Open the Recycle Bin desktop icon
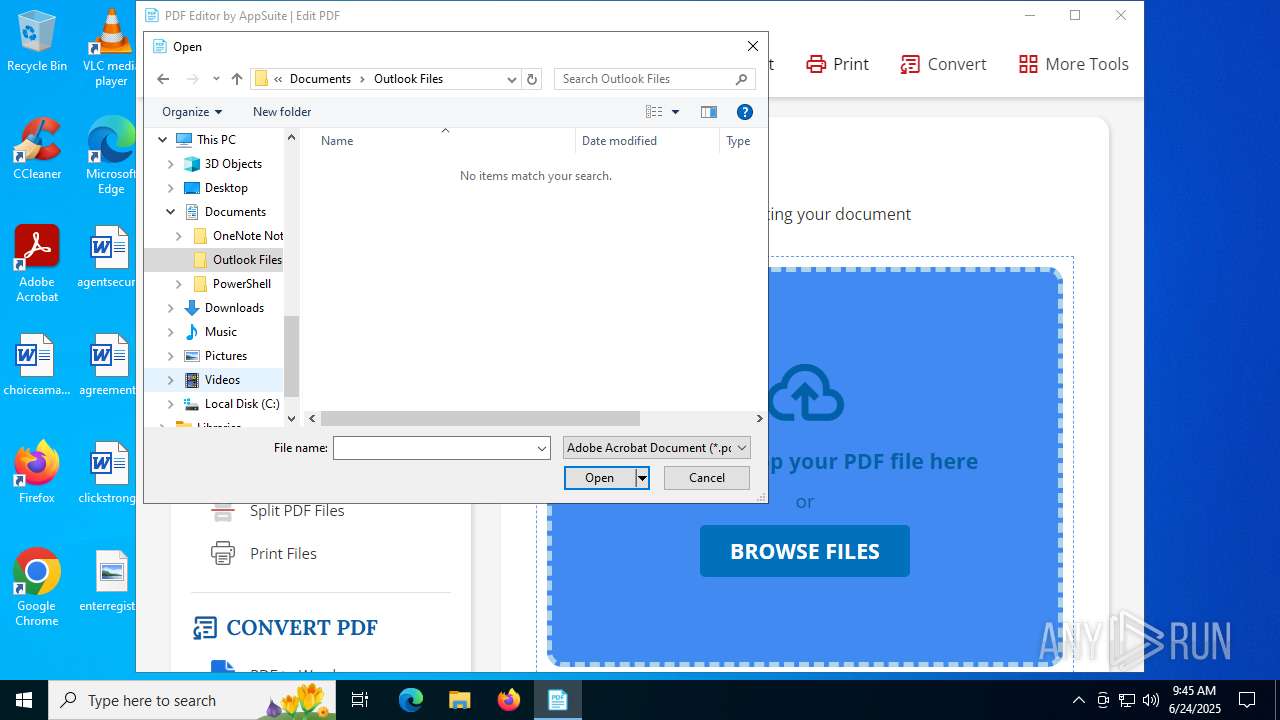The width and height of the screenshot is (1280, 720). (x=37, y=42)
